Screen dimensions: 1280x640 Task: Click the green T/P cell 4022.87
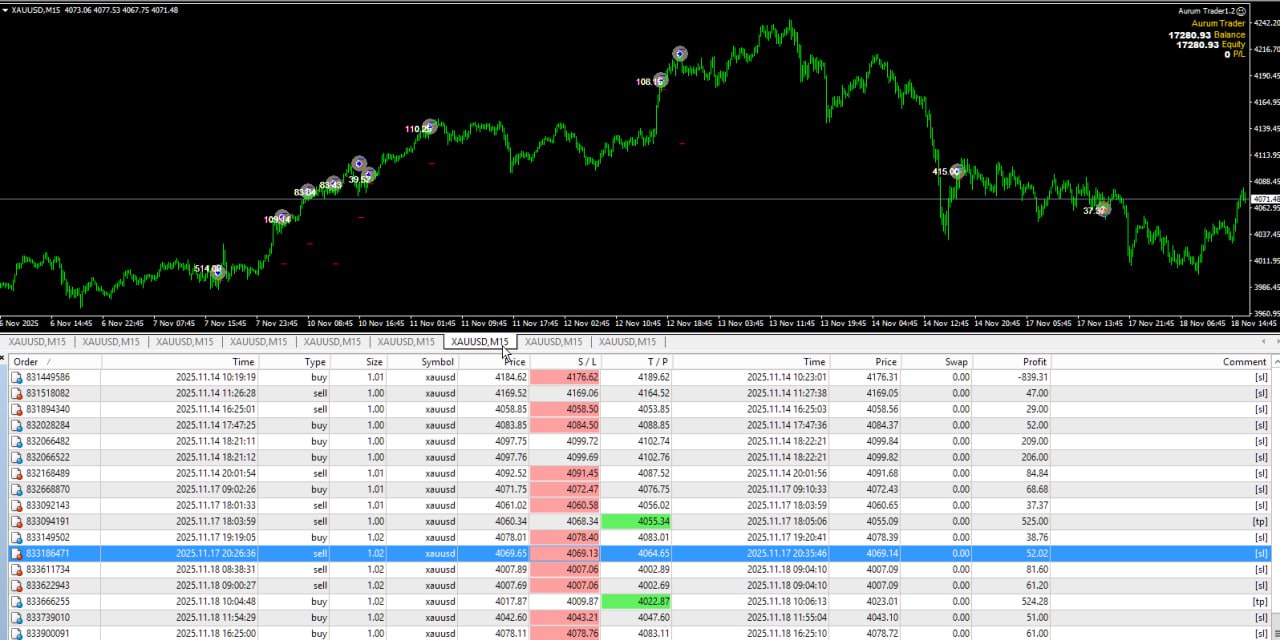click(637, 602)
